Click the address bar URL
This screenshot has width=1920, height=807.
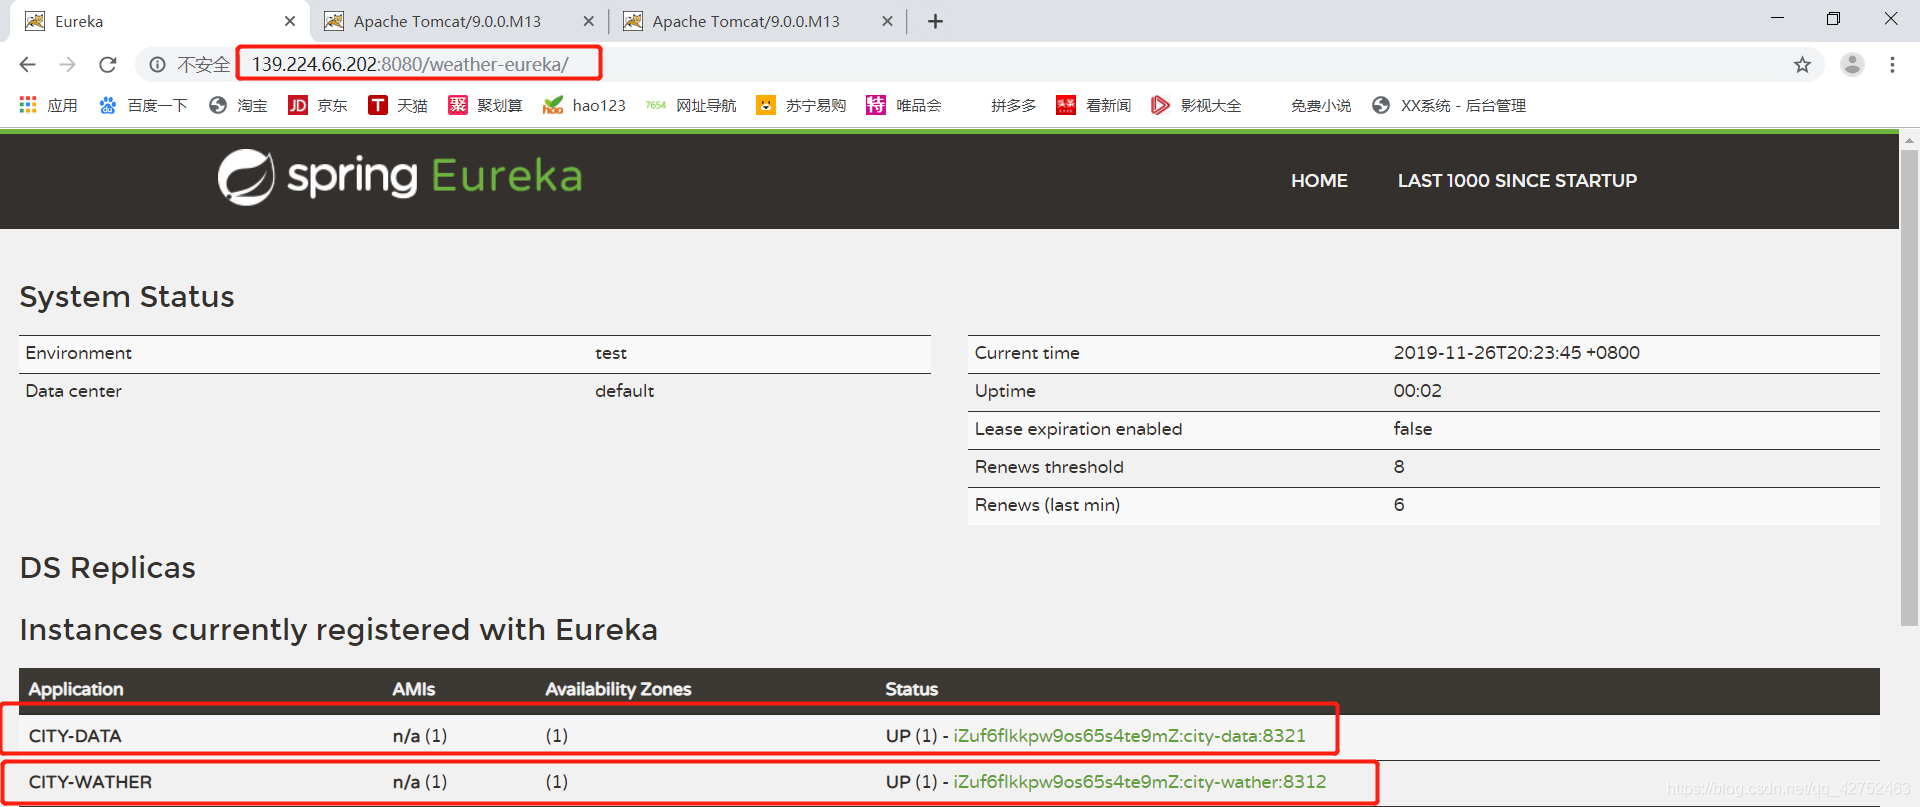click(410, 65)
